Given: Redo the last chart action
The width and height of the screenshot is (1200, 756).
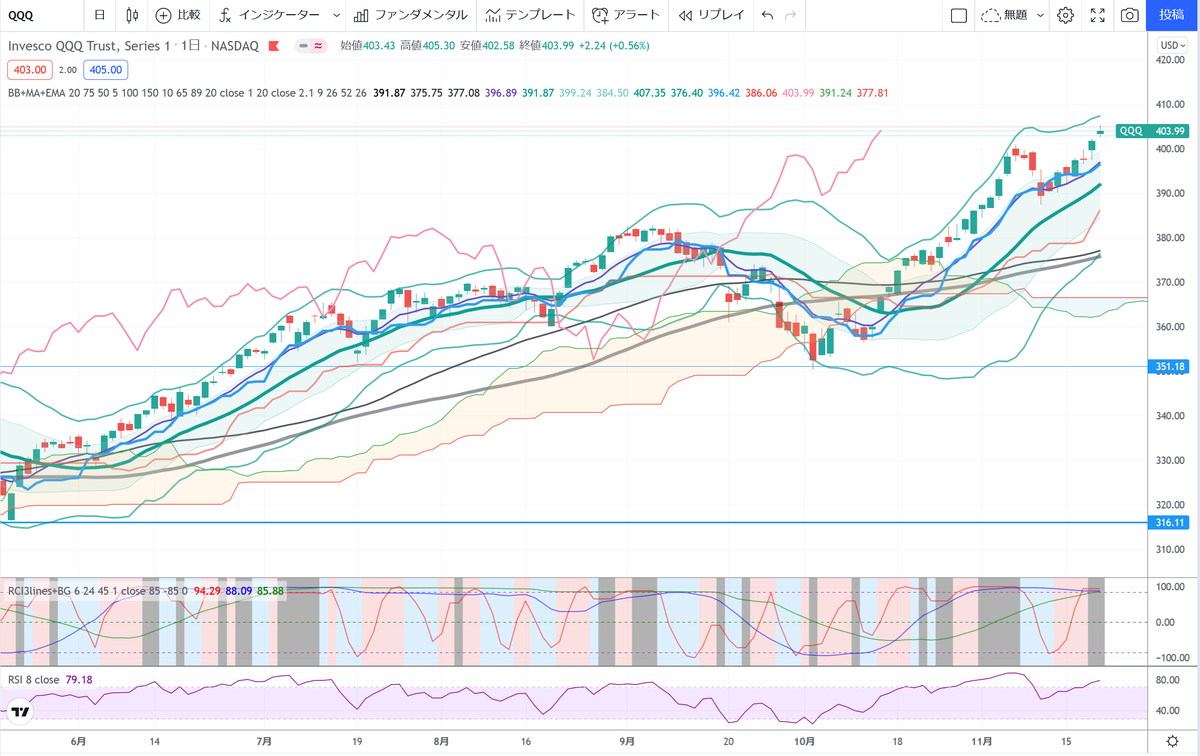Looking at the screenshot, I should click(x=791, y=15).
